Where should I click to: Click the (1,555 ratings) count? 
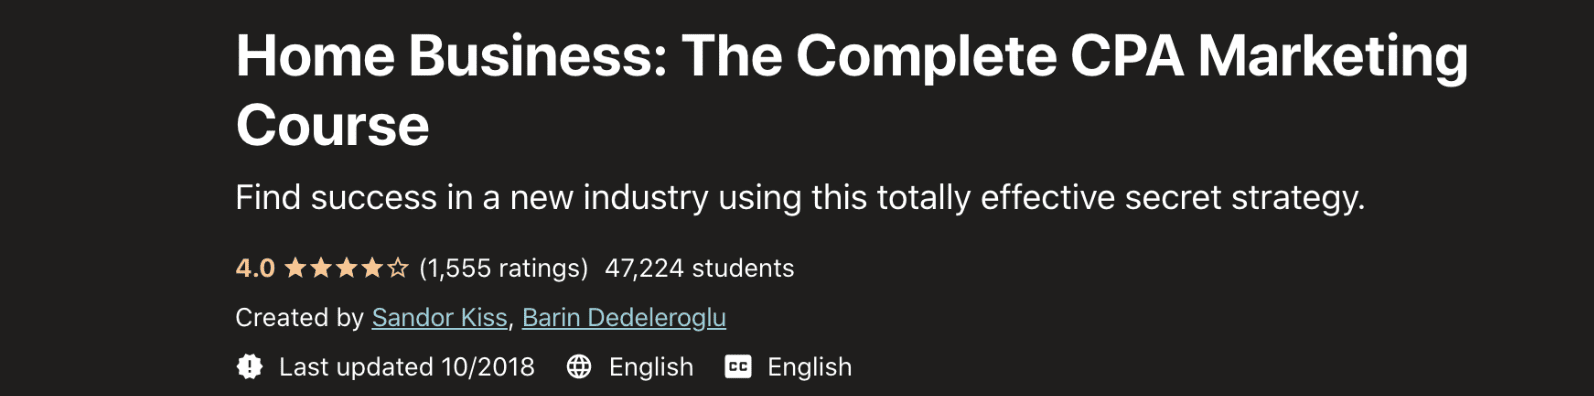click(504, 268)
